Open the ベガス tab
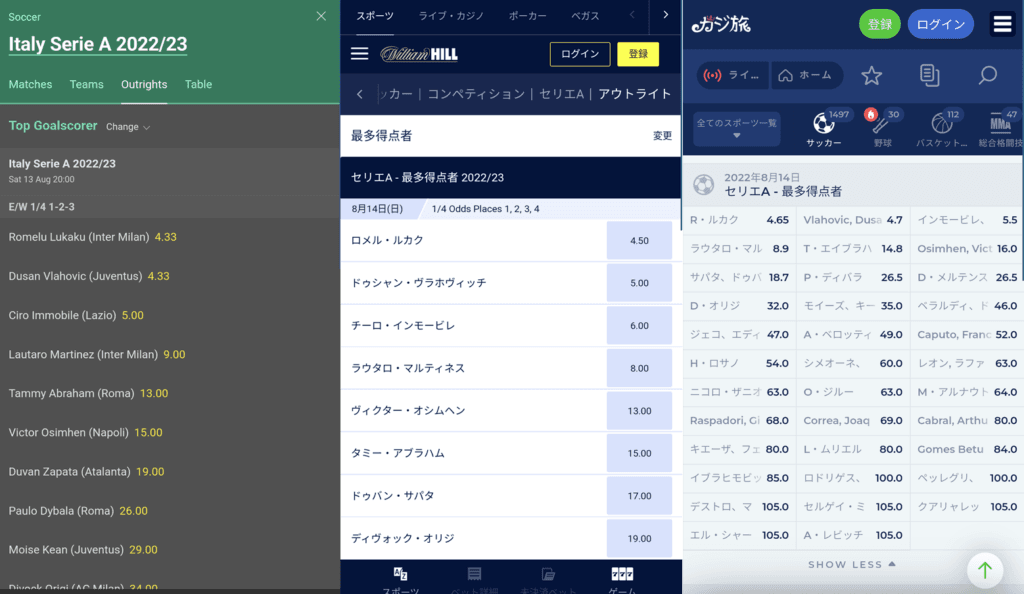Viewport: 1024px width, 594px height. (585, 16)
